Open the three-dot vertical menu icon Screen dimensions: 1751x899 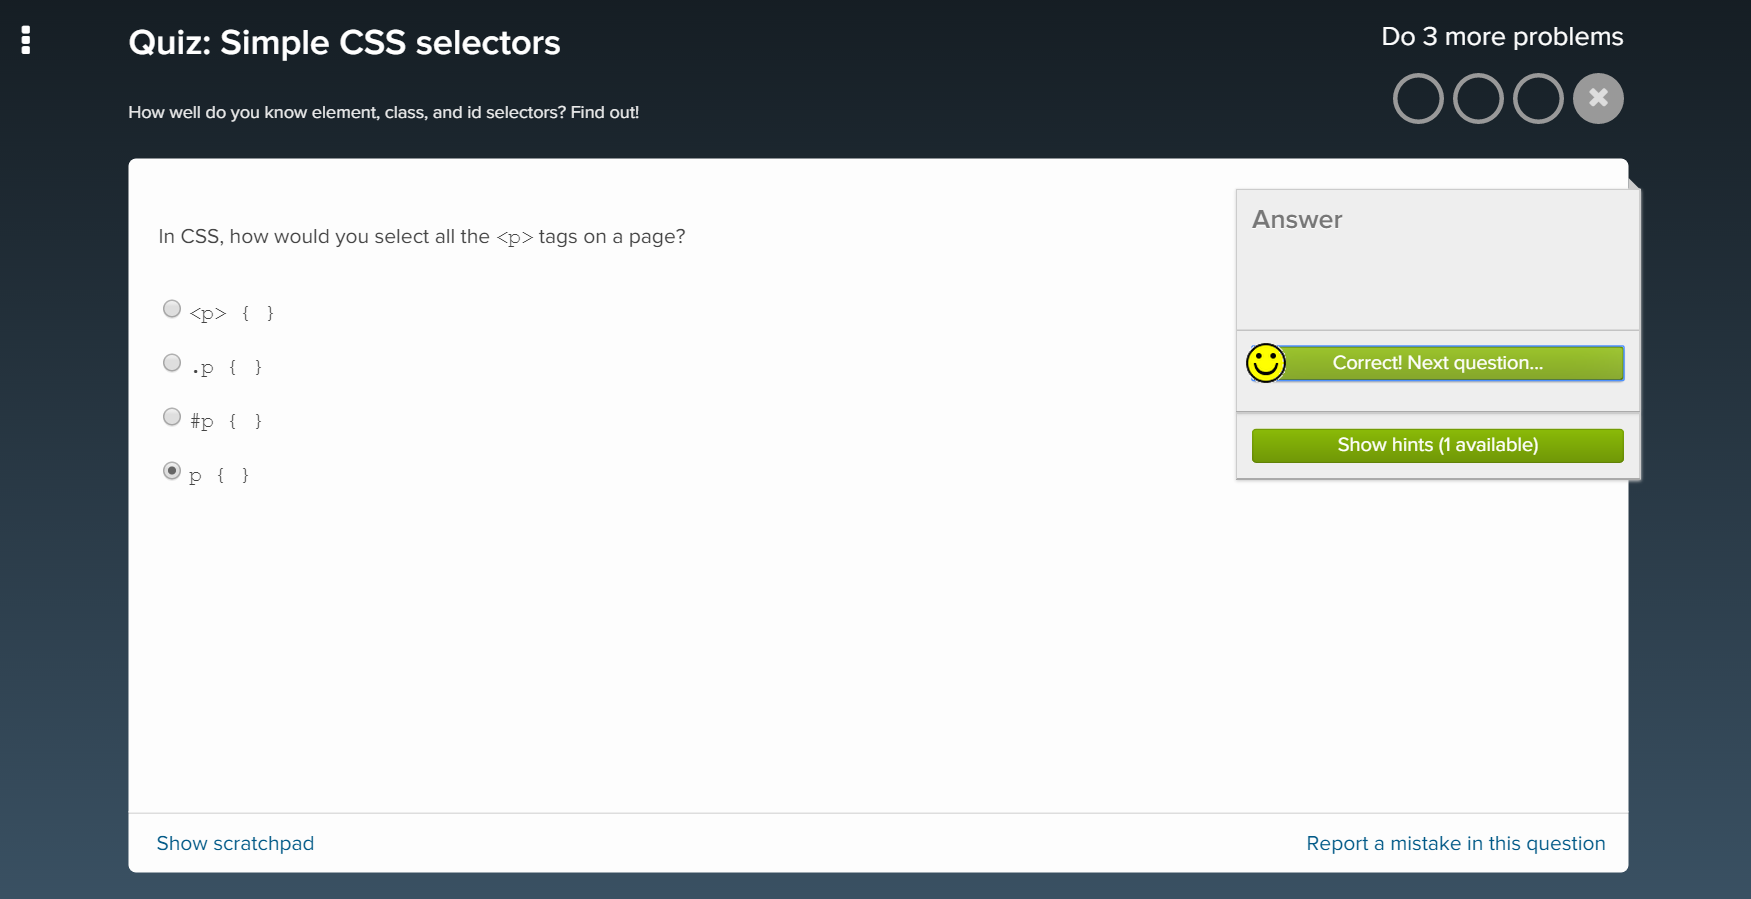[26, 40]
